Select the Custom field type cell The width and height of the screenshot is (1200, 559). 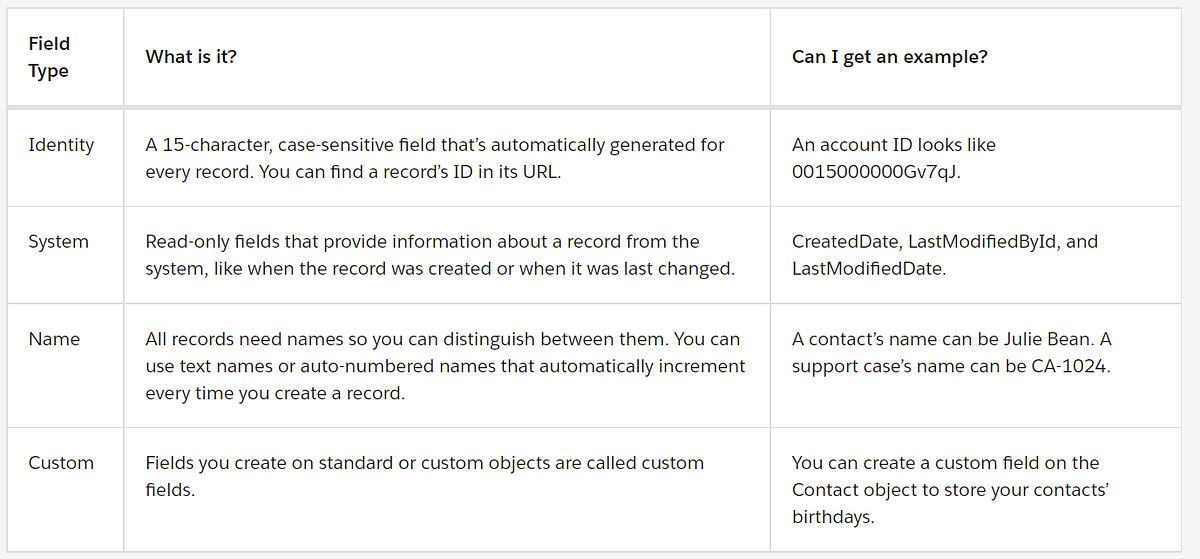tap(61, 463)
